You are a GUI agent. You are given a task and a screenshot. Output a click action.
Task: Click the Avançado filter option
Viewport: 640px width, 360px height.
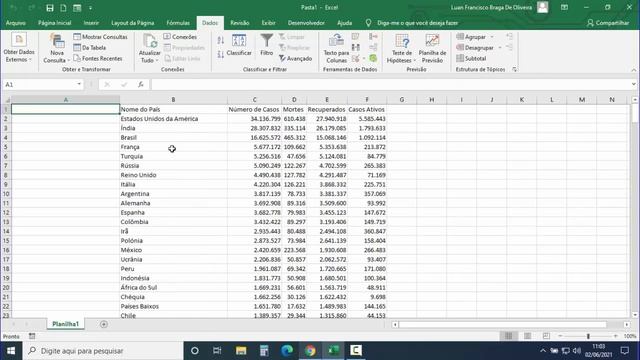click(296, 58)
